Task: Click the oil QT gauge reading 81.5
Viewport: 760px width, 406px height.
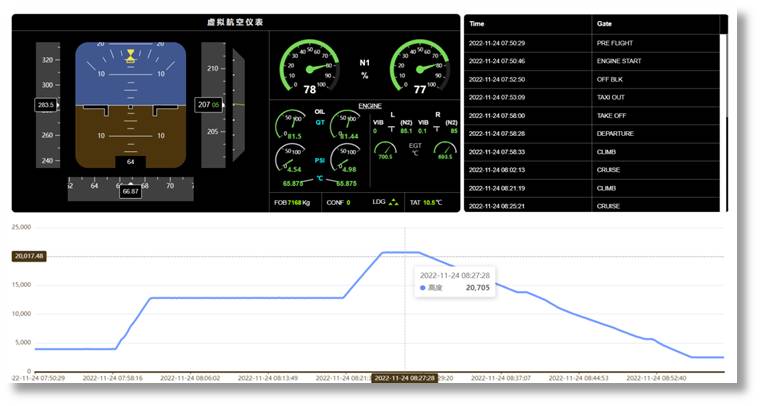Action: pyautogui.click(x=293, y=126)
